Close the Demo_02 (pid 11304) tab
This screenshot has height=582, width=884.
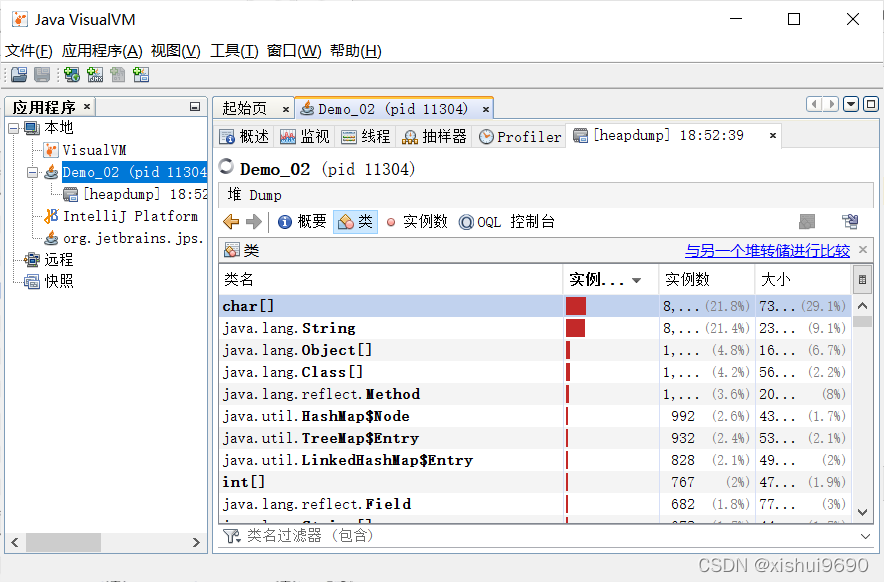pyautogui.click(x=485, y=109)
